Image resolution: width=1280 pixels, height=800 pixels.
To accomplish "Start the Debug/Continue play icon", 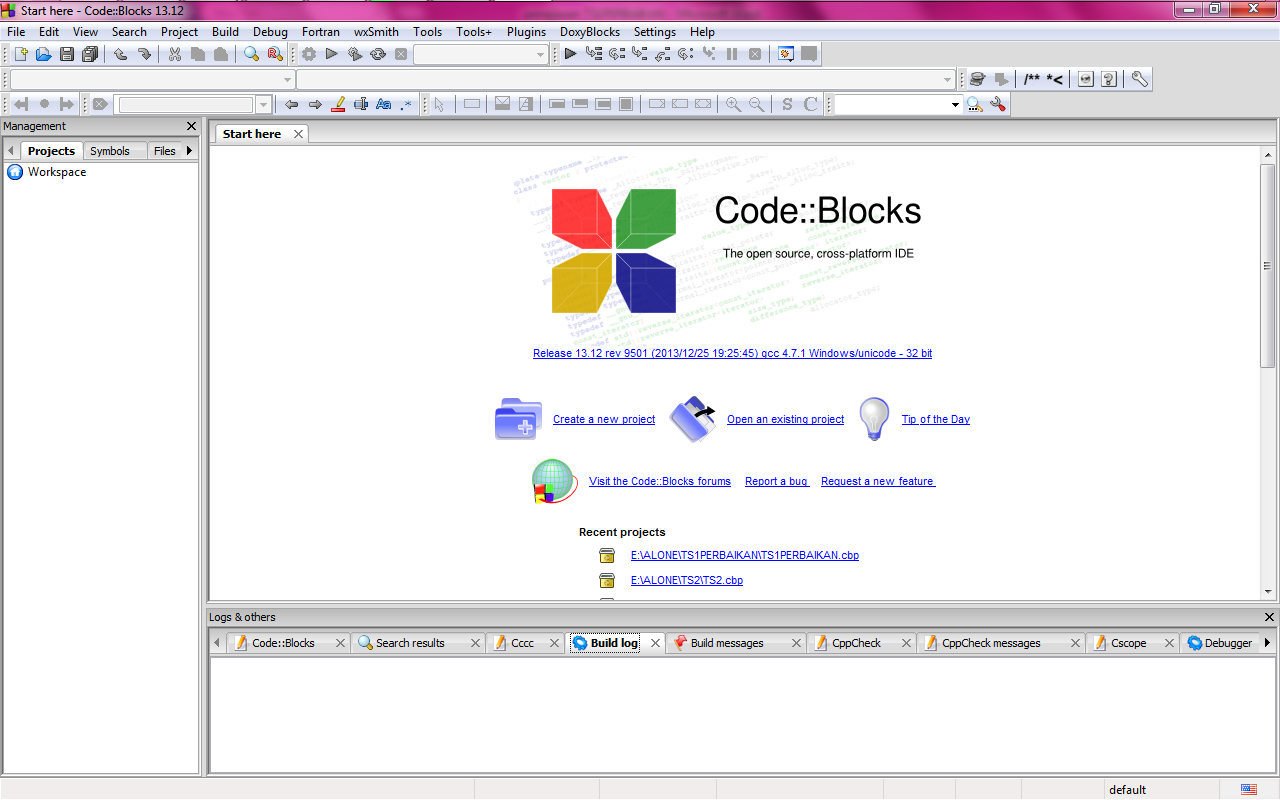I will point(570,54).
